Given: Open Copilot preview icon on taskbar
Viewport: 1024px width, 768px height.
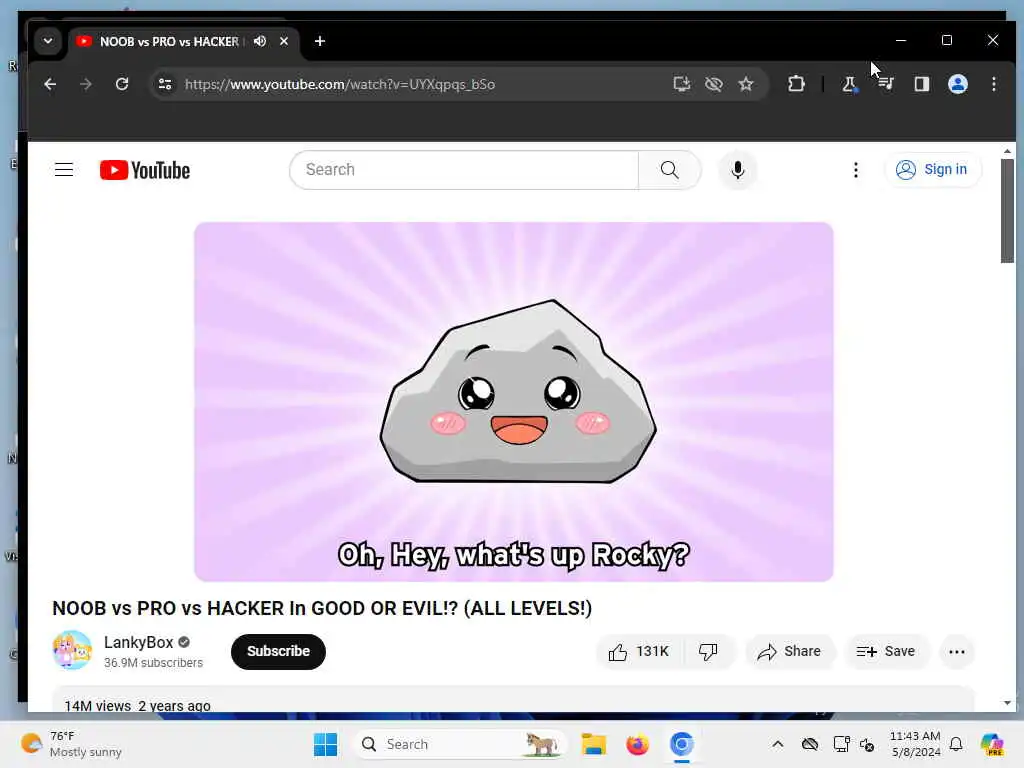Looking at the screenshot, I should point(992,744).
